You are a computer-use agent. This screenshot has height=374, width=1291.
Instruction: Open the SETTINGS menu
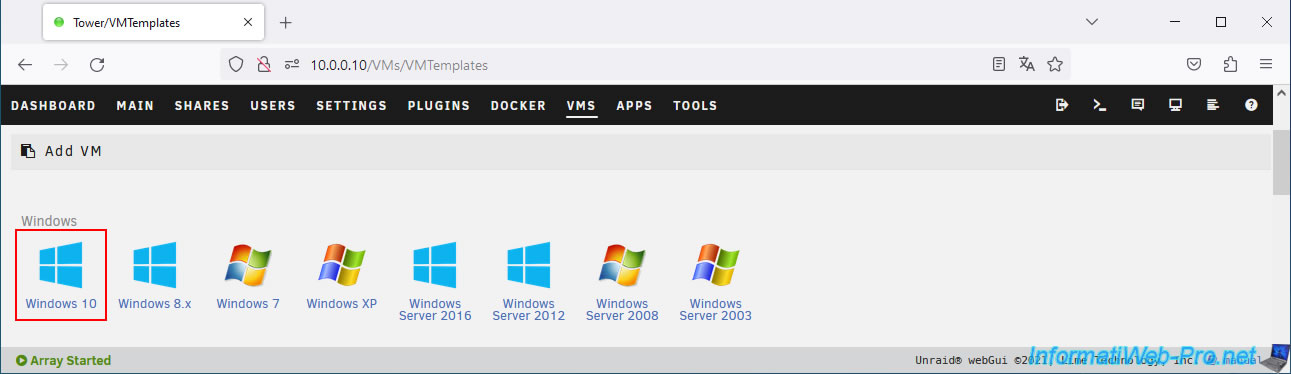pyautogui.click(x=351, y=105)
